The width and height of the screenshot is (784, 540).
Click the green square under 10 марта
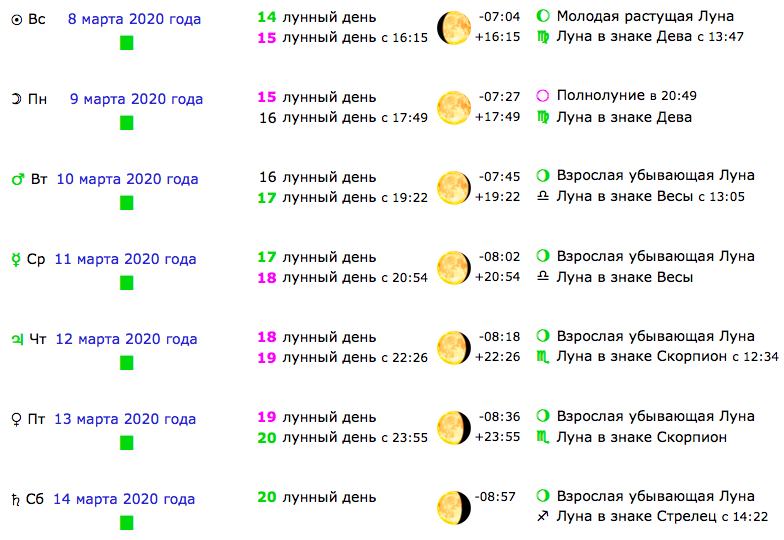click(x=127, y=203)
